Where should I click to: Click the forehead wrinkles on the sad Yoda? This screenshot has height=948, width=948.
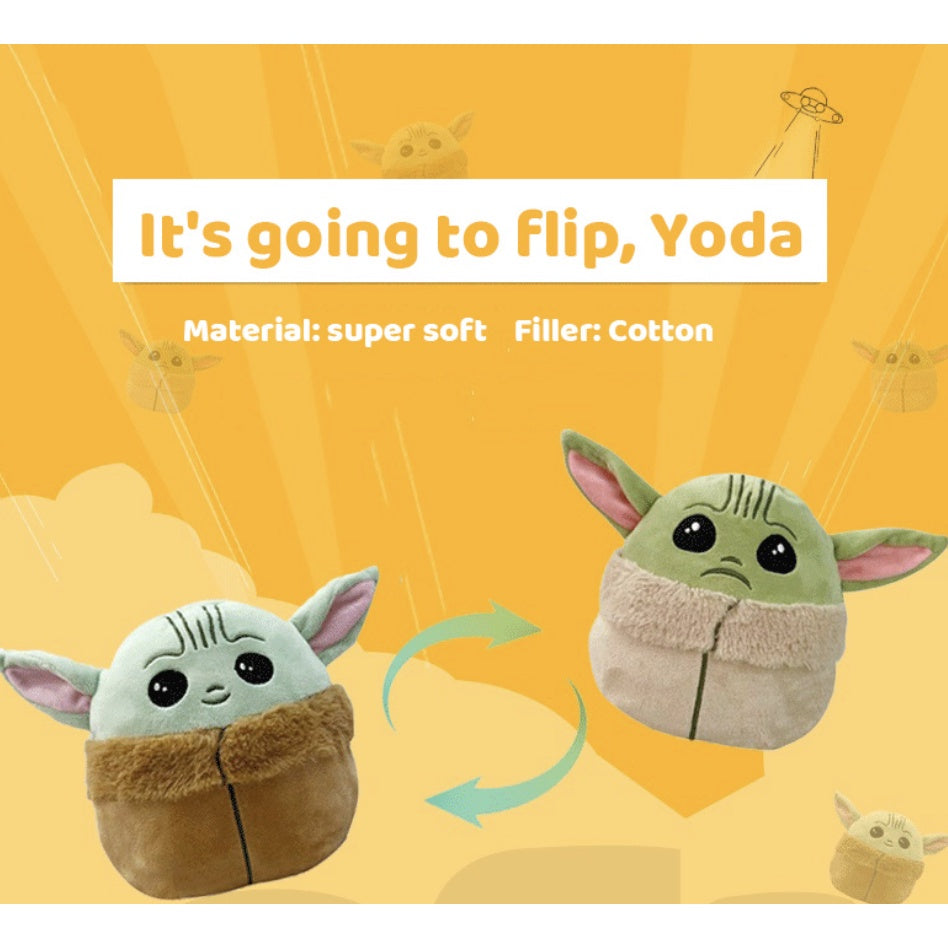pos(750,501)
